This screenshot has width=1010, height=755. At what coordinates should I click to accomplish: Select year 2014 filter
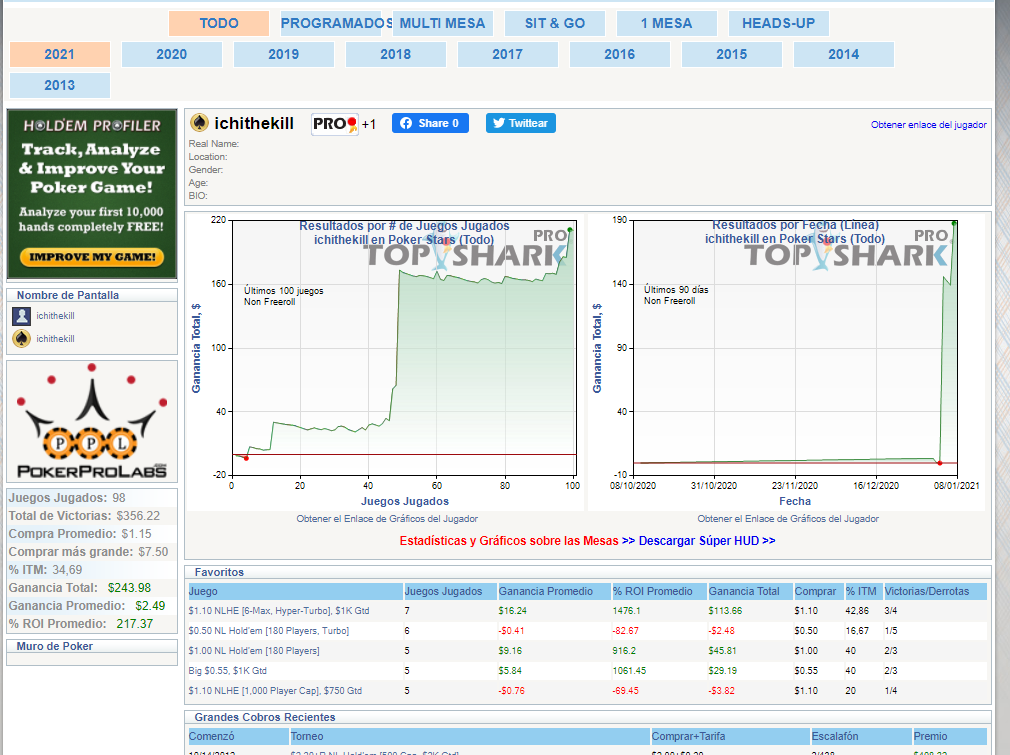tap(844, 54)
